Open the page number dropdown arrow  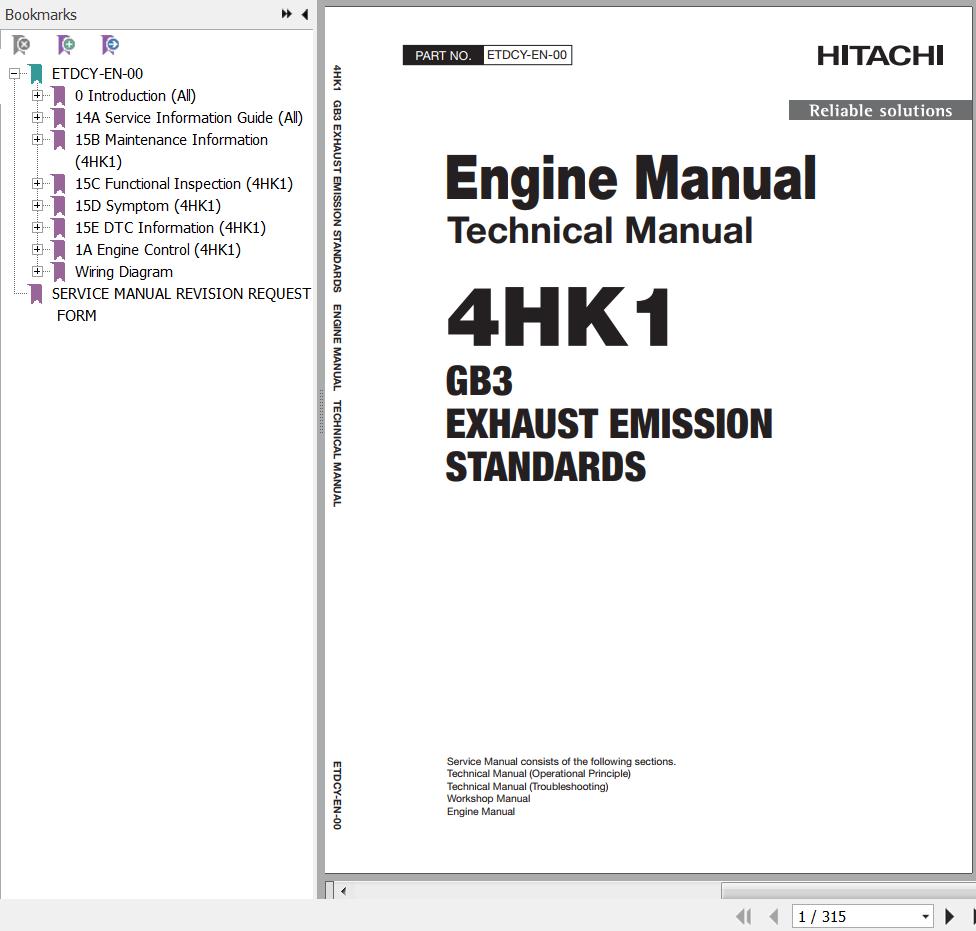(925, 916)
